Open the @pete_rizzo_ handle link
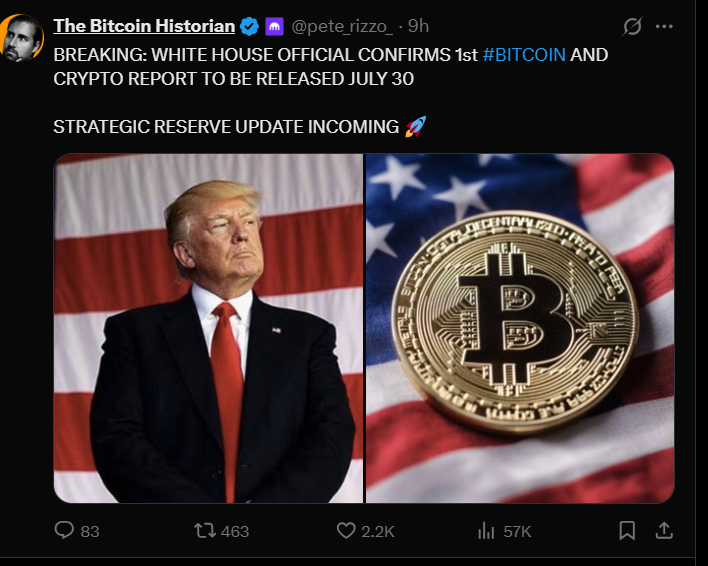708x566 pixels. coord(342,27)
